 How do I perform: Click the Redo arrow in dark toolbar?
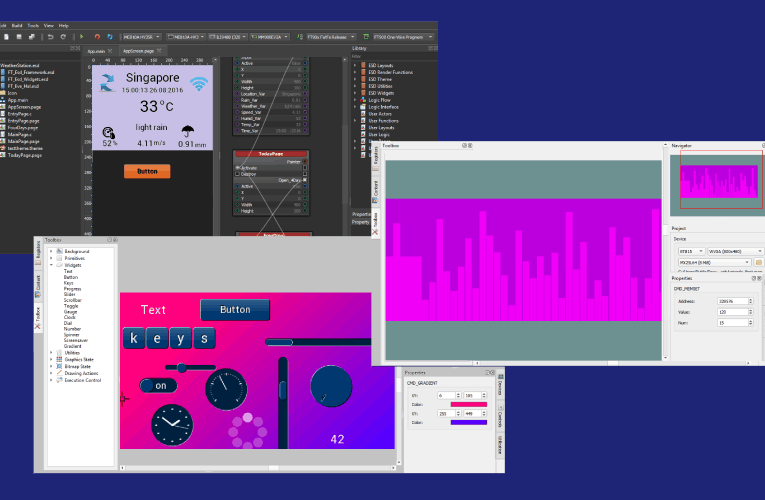[x=63, y=37]
